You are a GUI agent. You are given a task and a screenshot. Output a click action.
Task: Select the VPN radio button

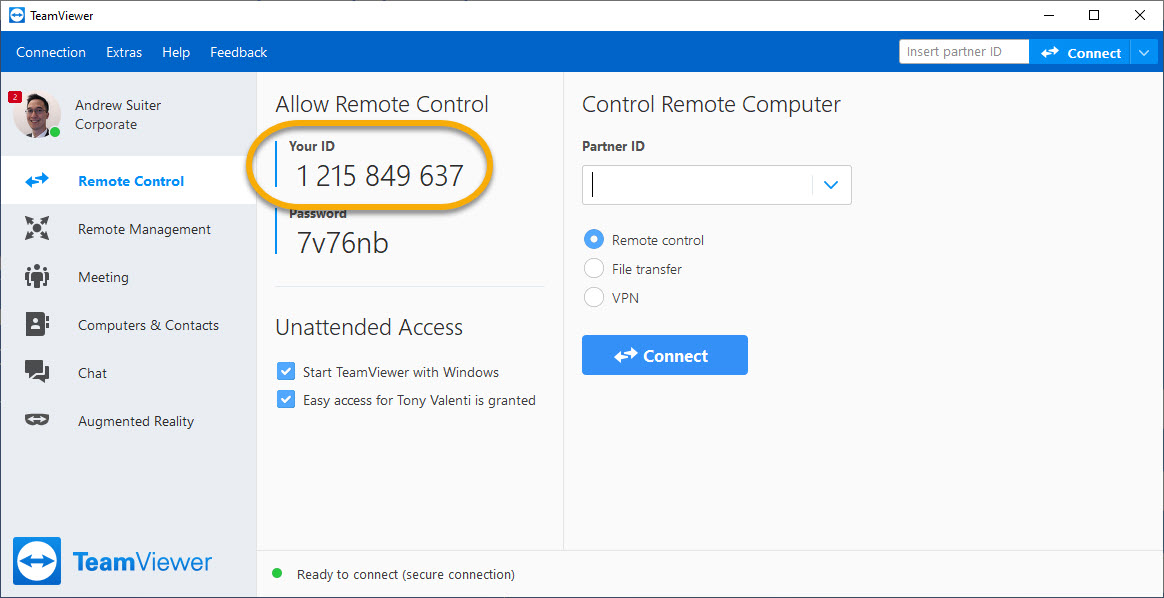coord(594,298)
